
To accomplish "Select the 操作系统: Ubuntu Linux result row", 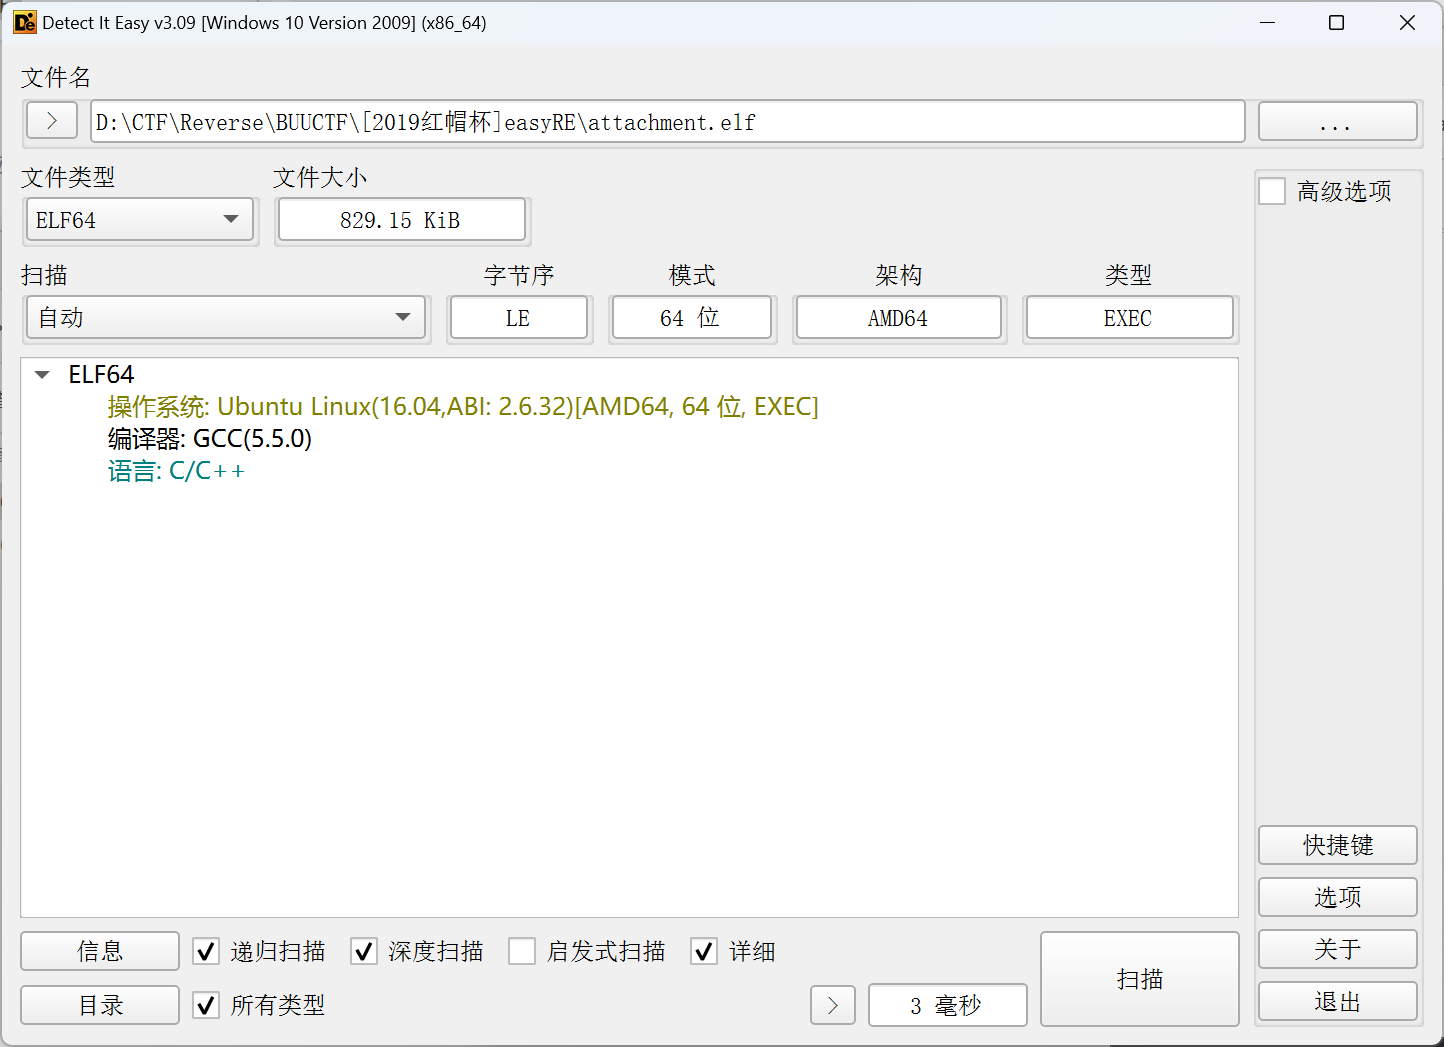I will (463, 407).
